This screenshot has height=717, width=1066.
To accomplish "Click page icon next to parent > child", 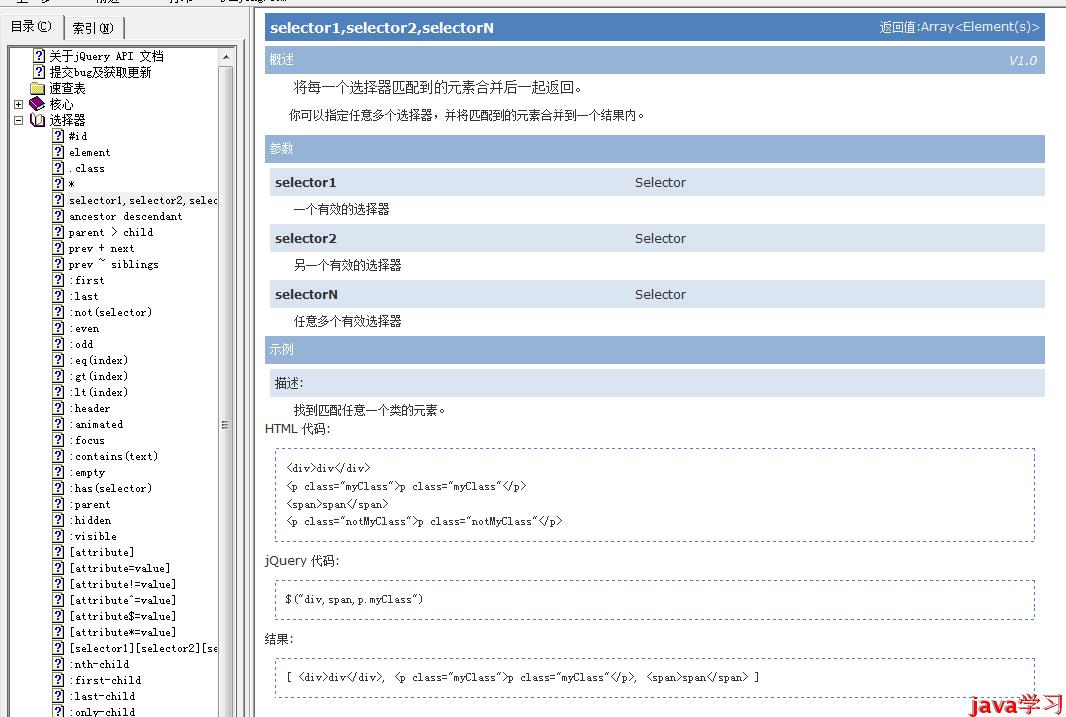I will pos(58,232).
